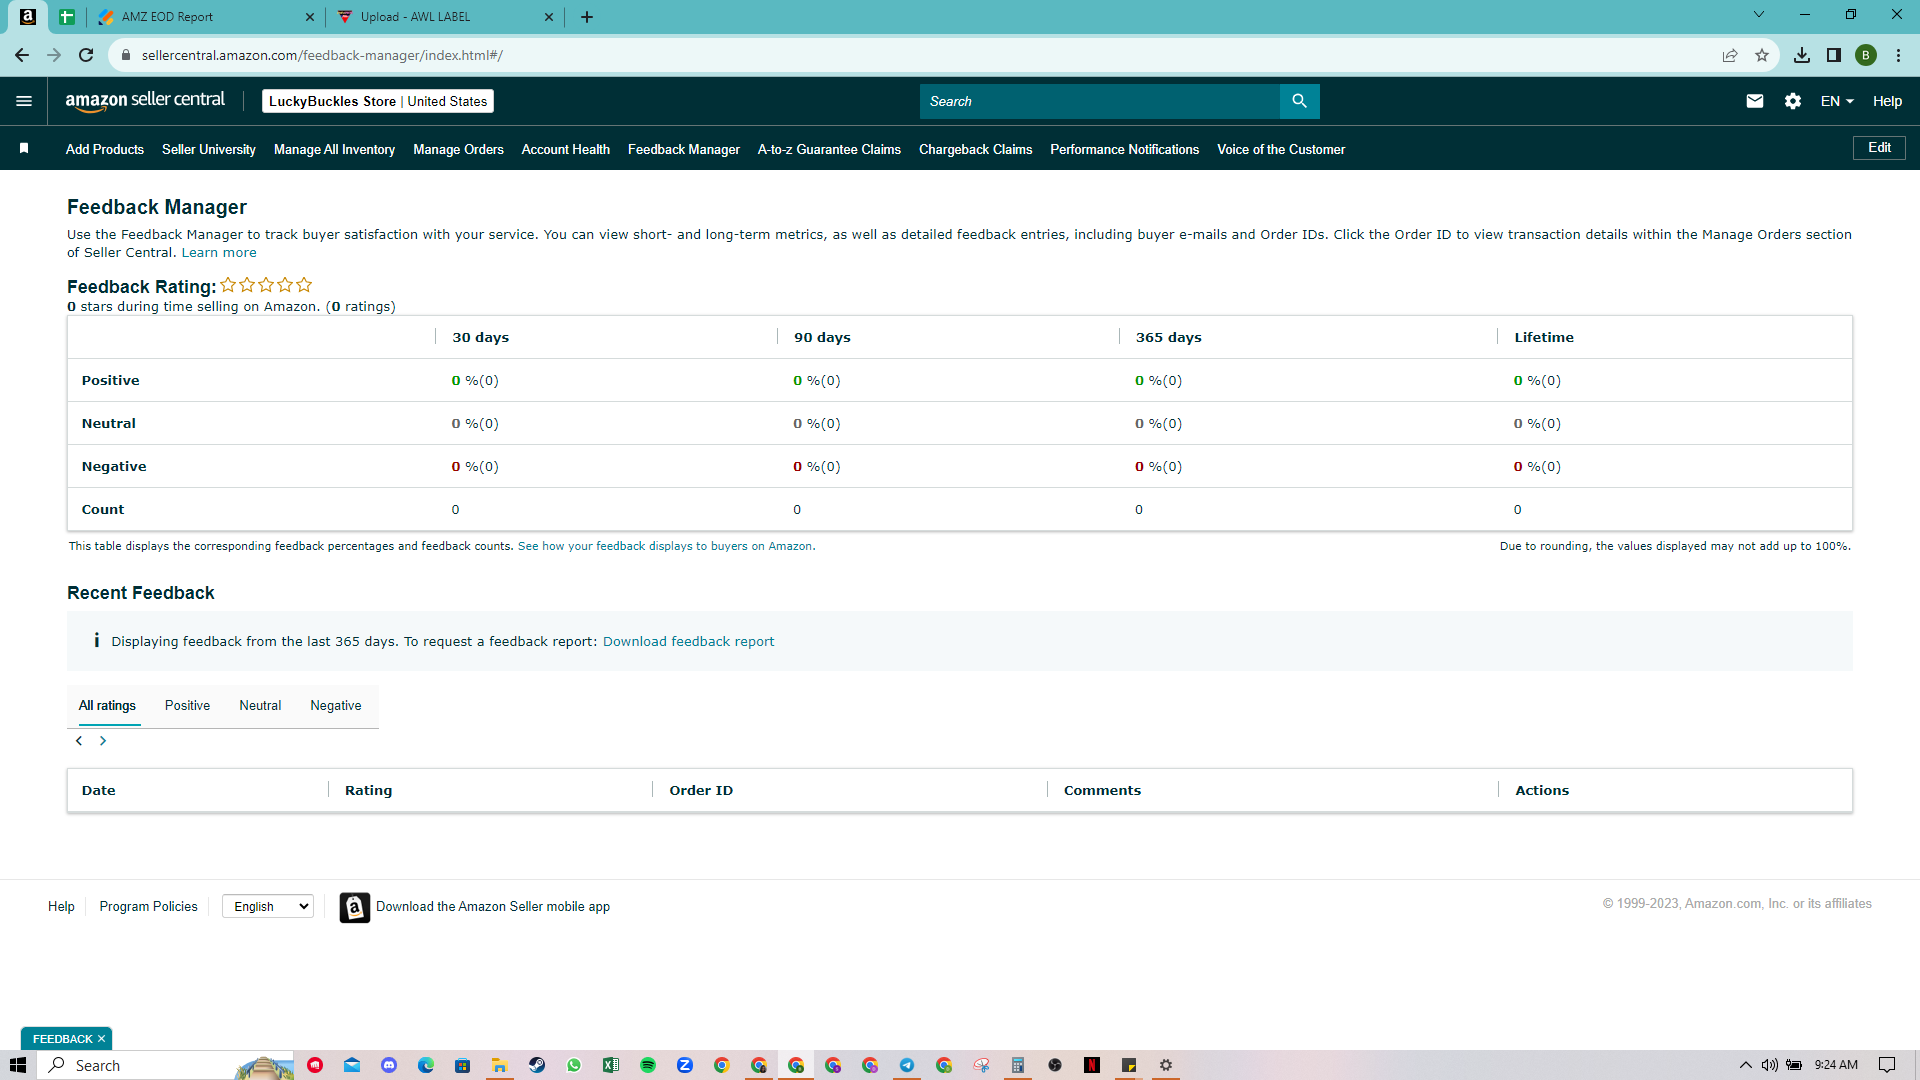Follow the Learn more link
The image size is (1920, 1080).
point(219,253)
